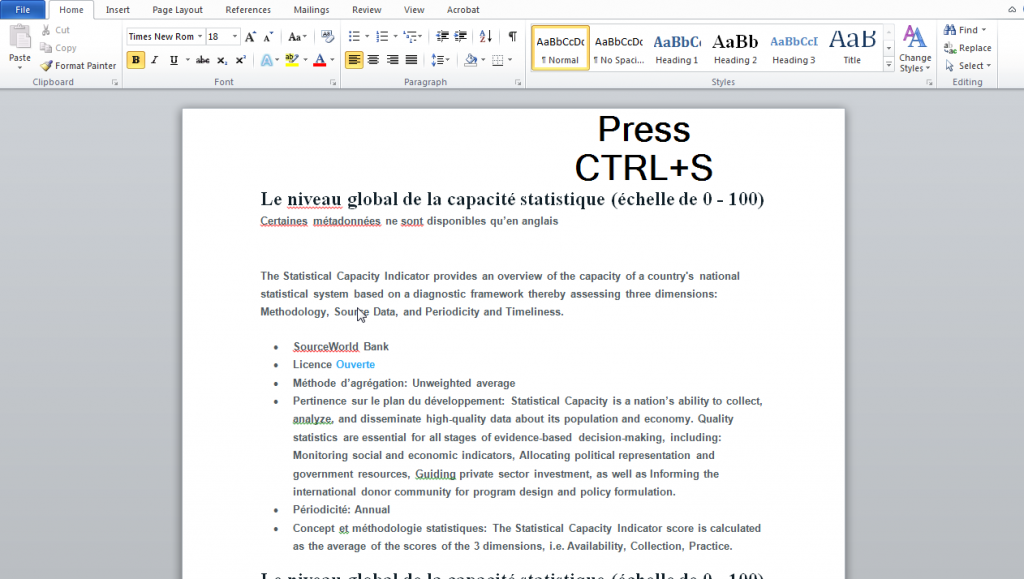Expand the Styles gallery More arrow

889,65
